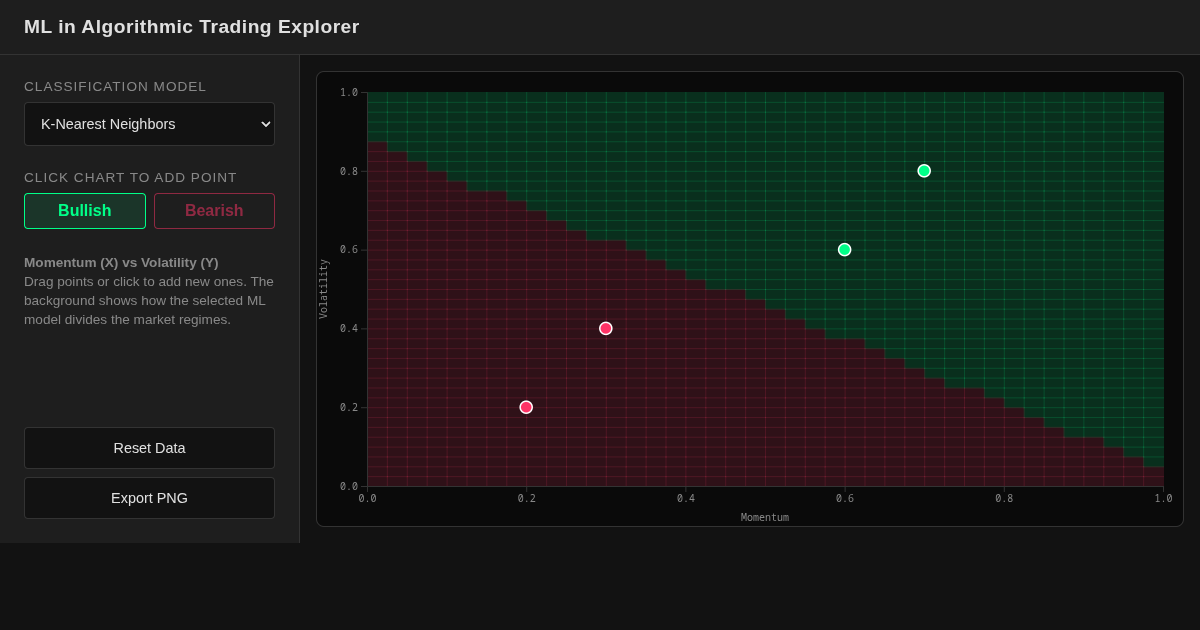Viewport: 1200px width, 630px height.
Task: Click the Export PNG button
Action: click(149, 498)
